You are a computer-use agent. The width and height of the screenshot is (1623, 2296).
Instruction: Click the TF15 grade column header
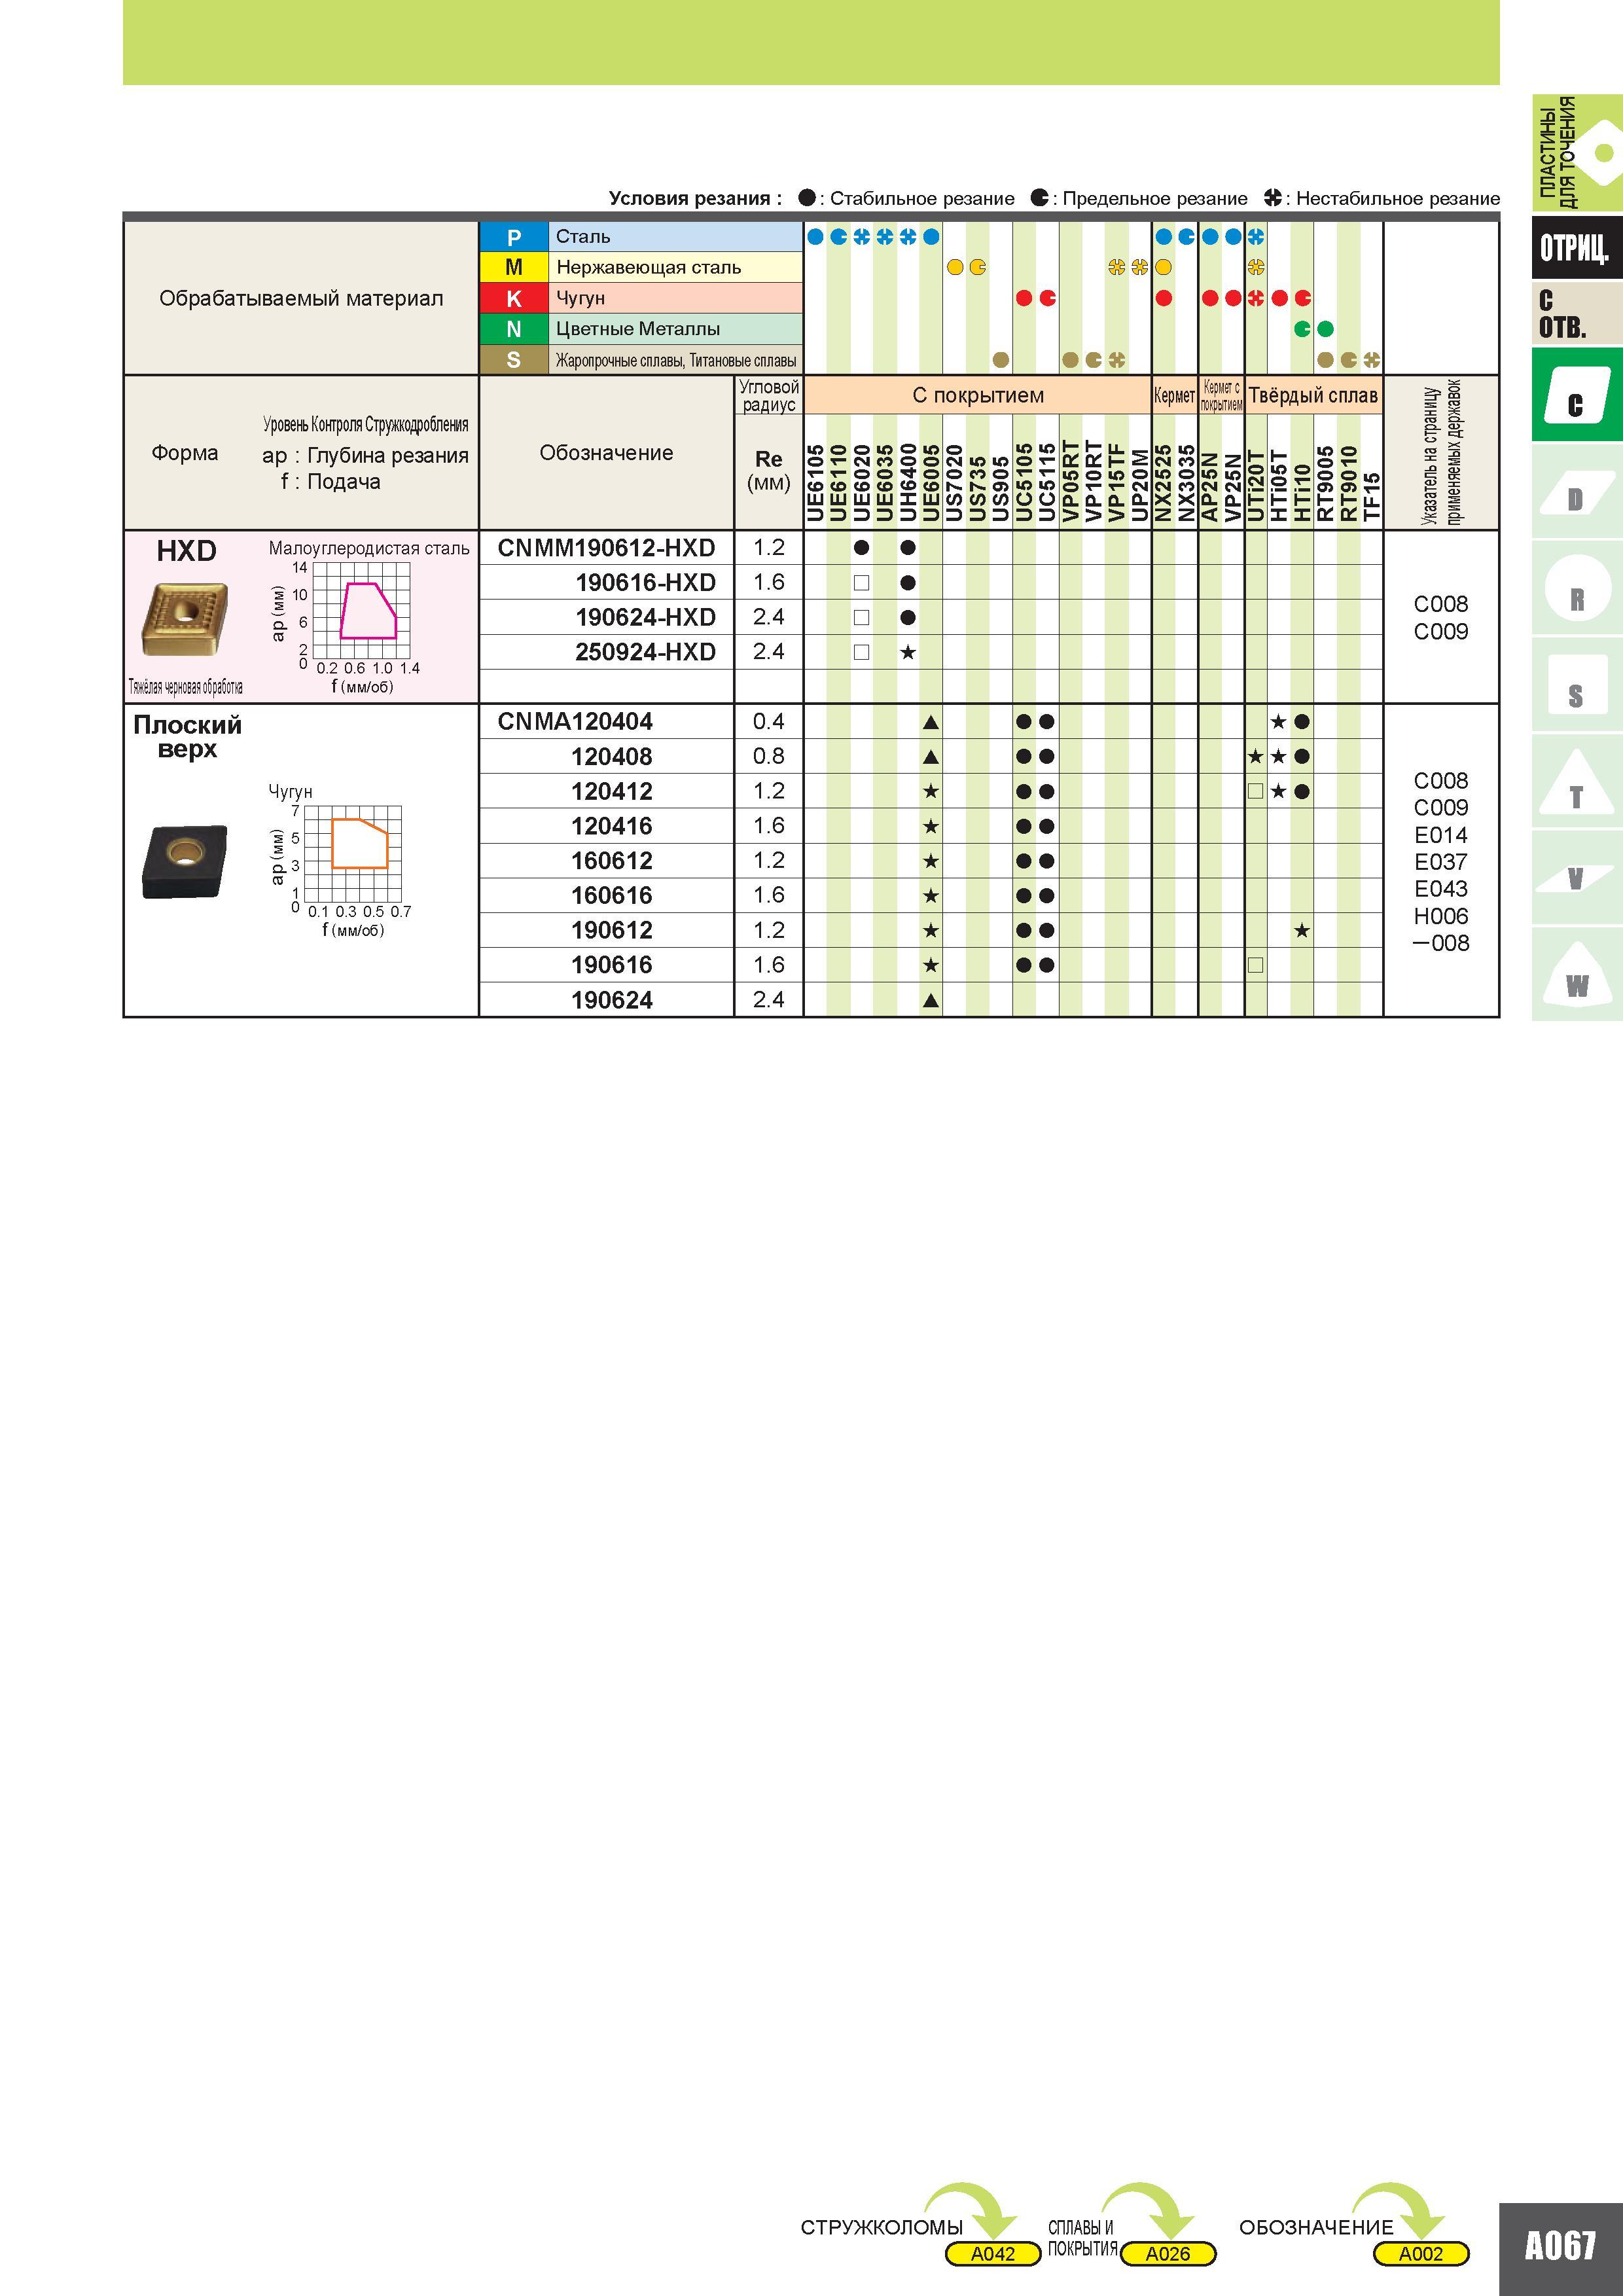pos(1372,497)
